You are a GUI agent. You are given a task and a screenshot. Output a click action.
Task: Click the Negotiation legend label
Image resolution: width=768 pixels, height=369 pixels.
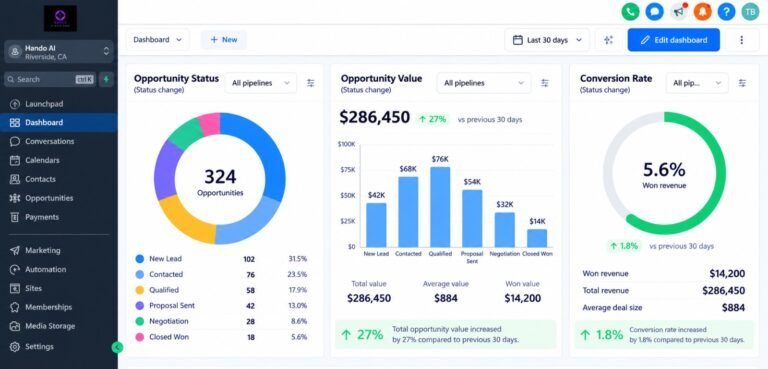click(x=169, y=321)
